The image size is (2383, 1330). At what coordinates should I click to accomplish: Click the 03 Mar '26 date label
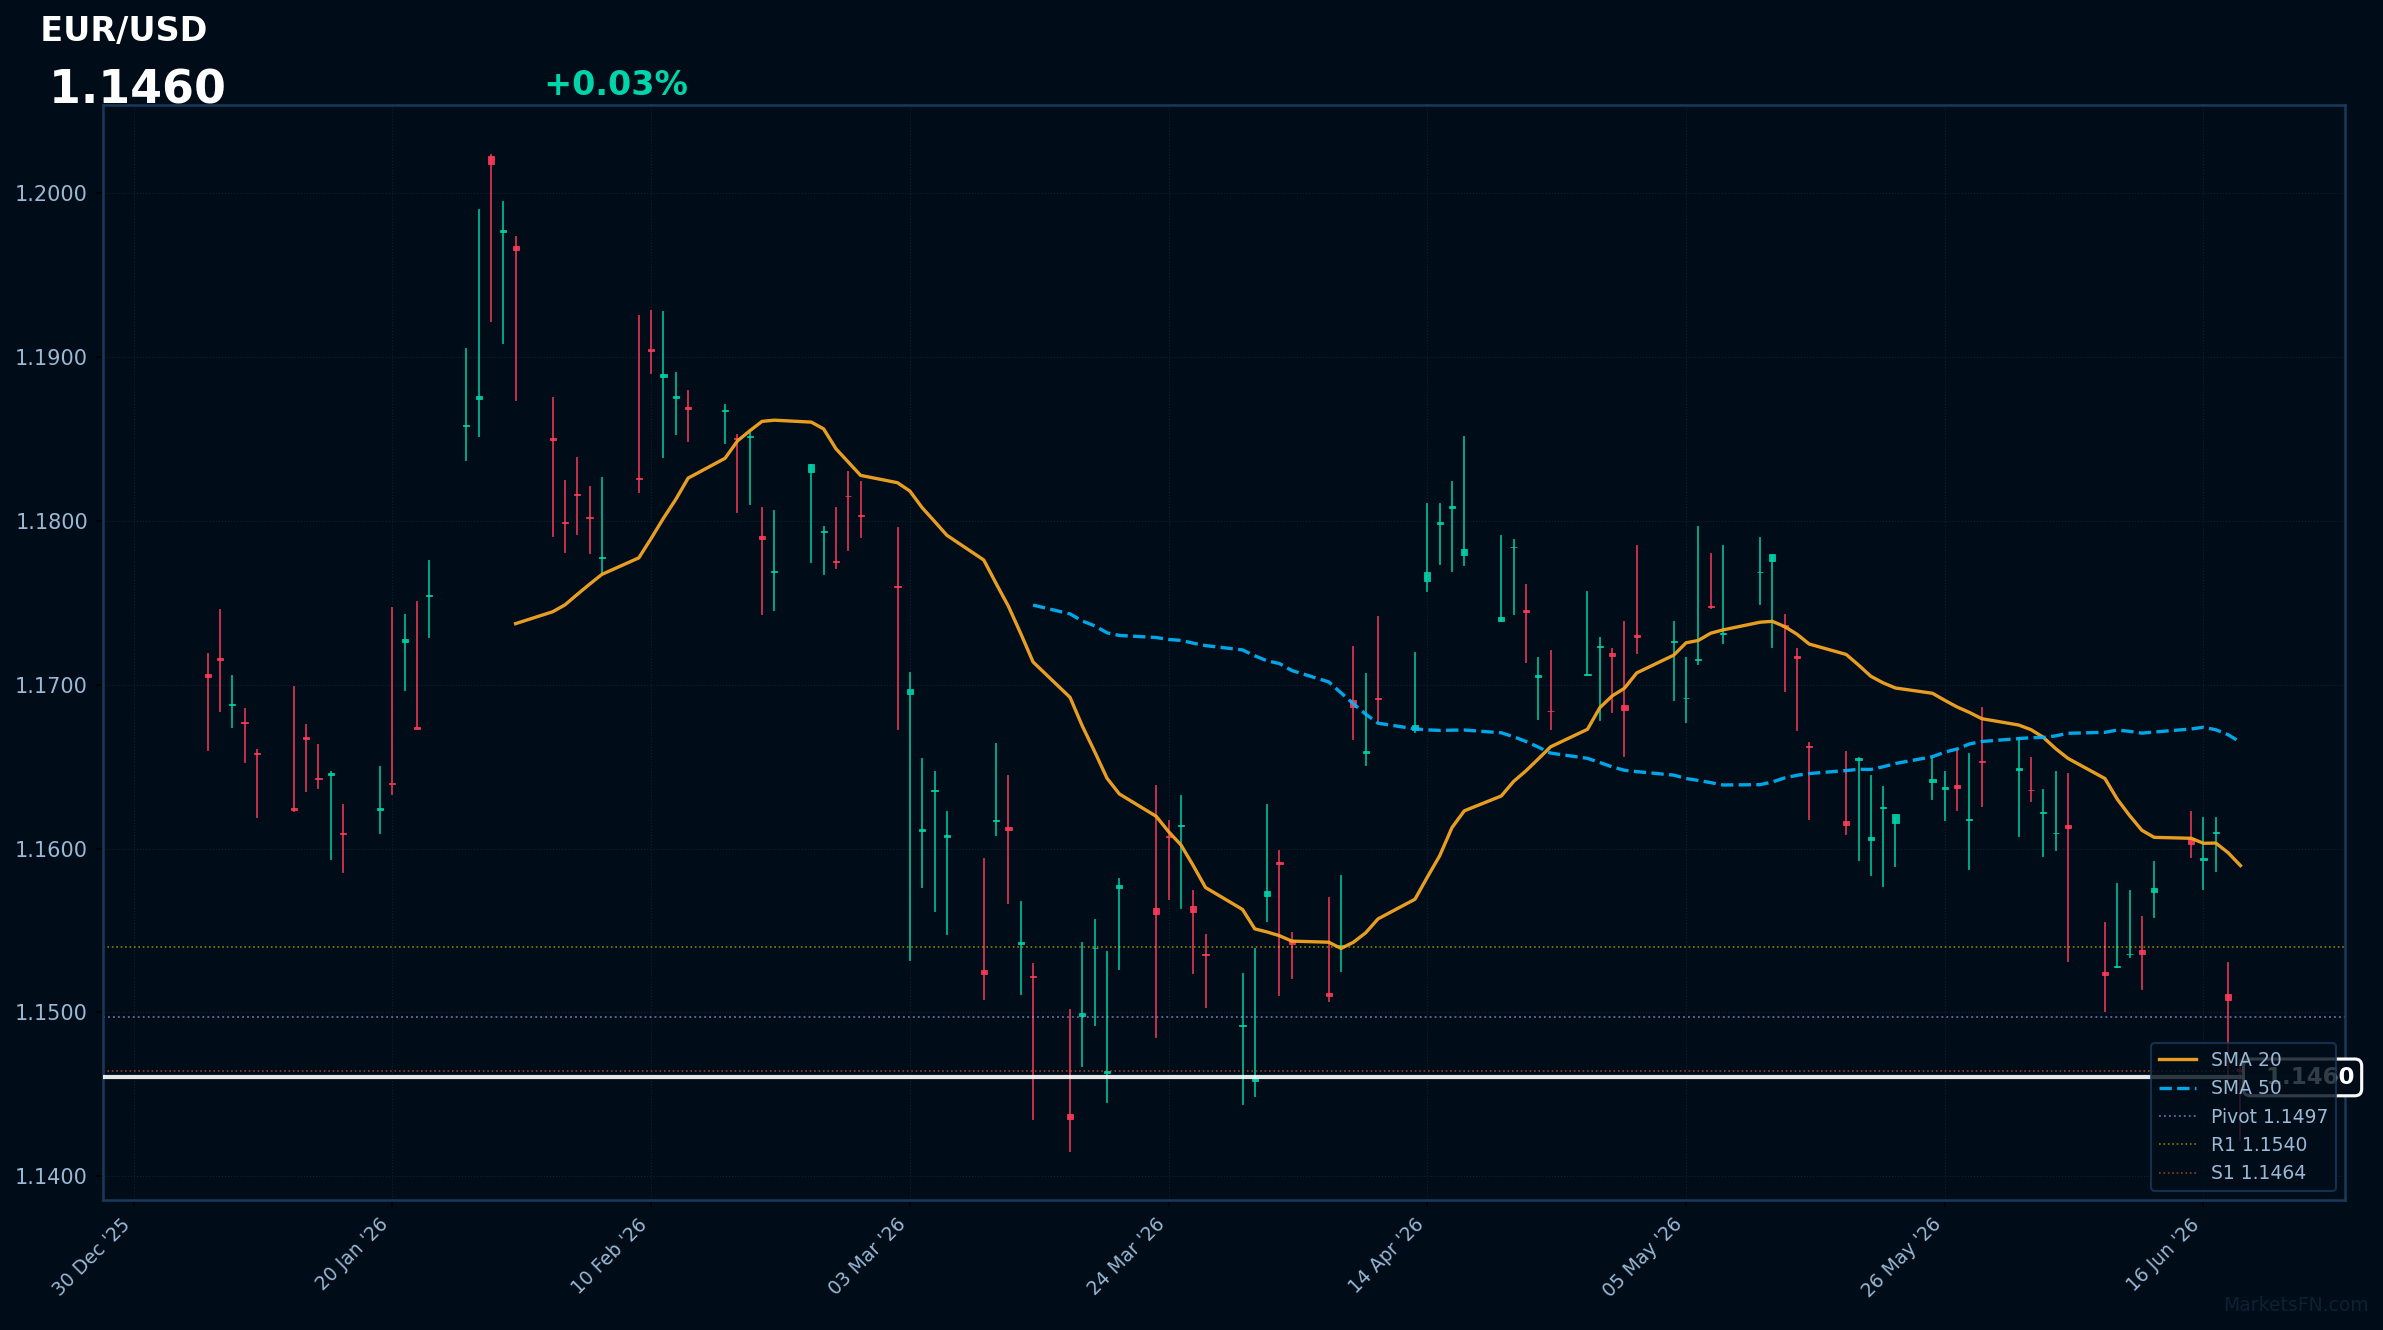point(867,1256)
